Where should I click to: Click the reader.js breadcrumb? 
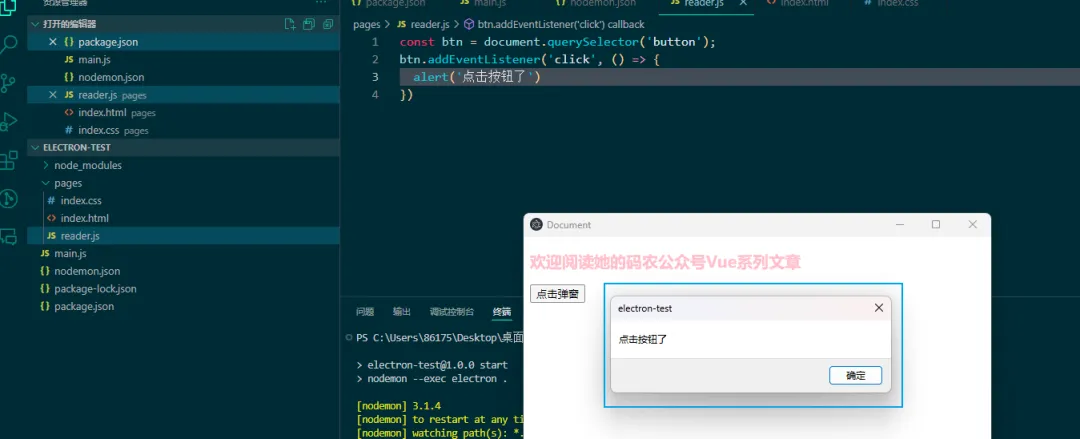tap(430, 24)
